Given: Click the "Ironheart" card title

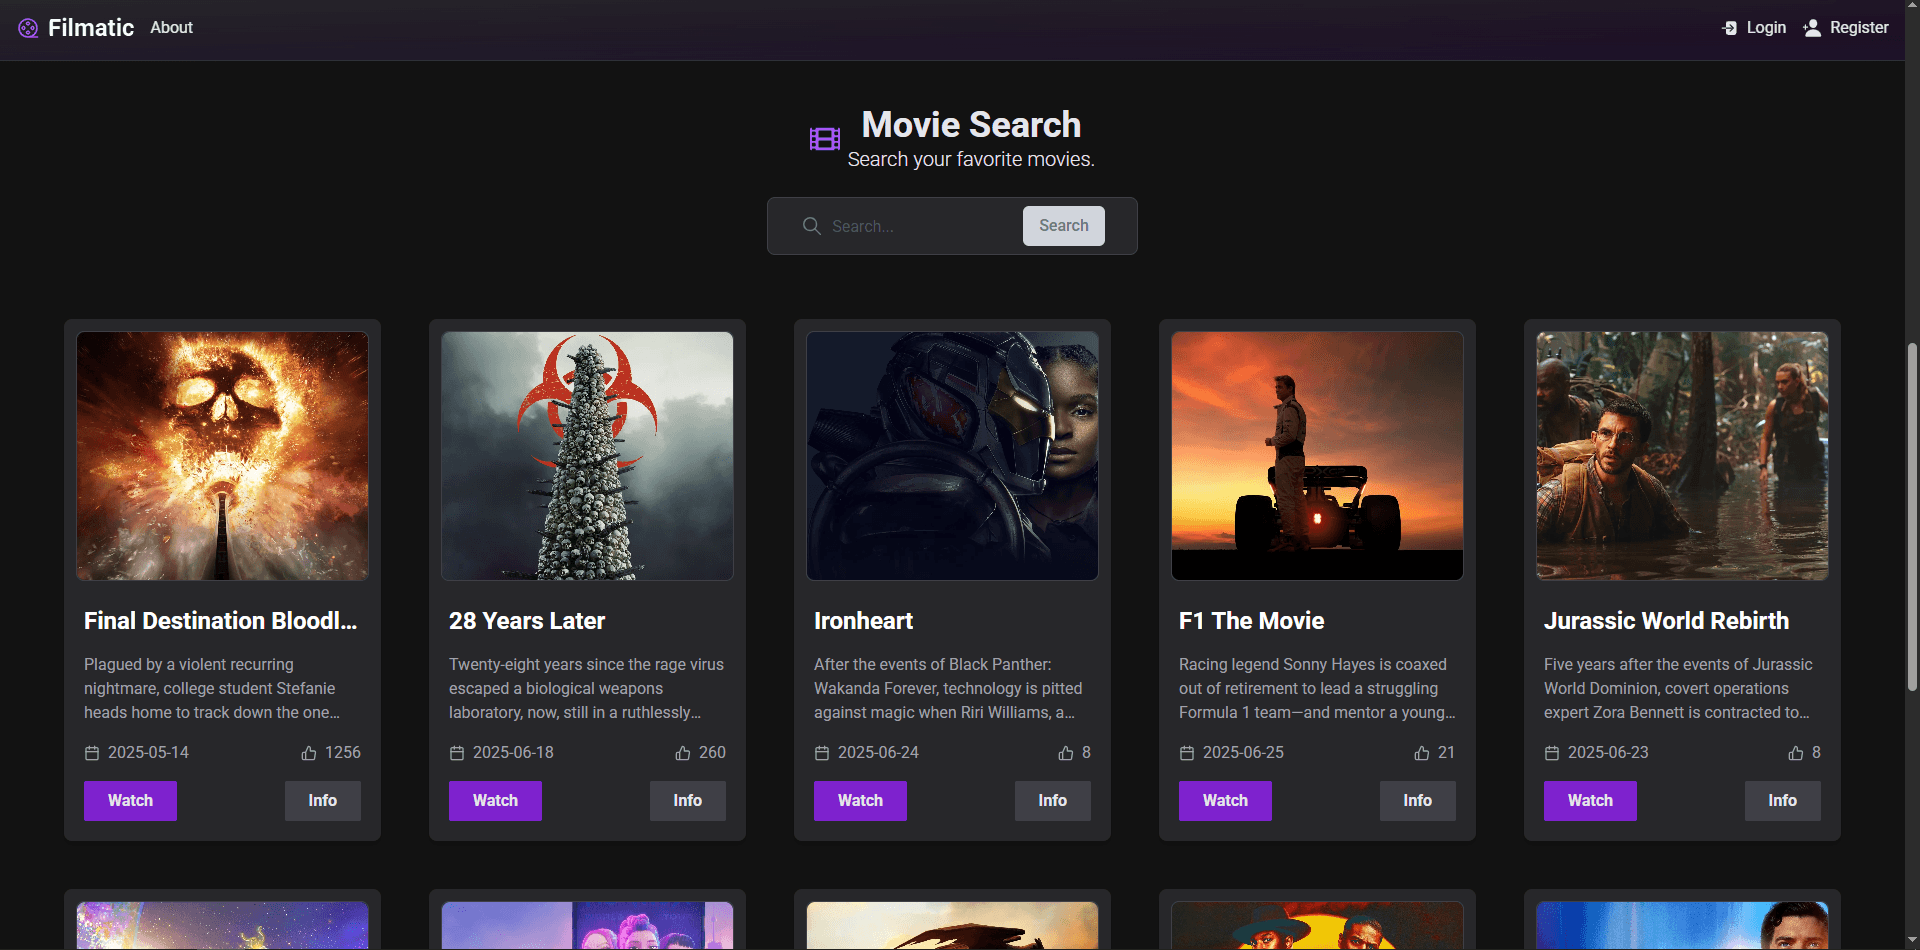Looking at the screenshot, I should 863,621.
